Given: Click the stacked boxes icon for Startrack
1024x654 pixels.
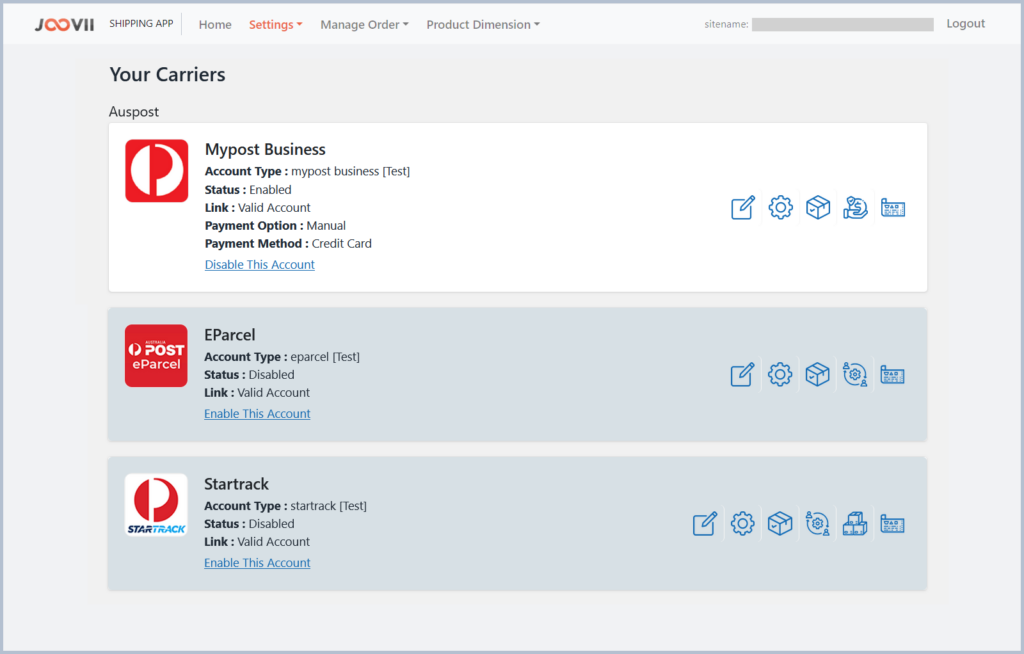Looking at the screenshot, I should pyautogui.click(x=855, y=524).
